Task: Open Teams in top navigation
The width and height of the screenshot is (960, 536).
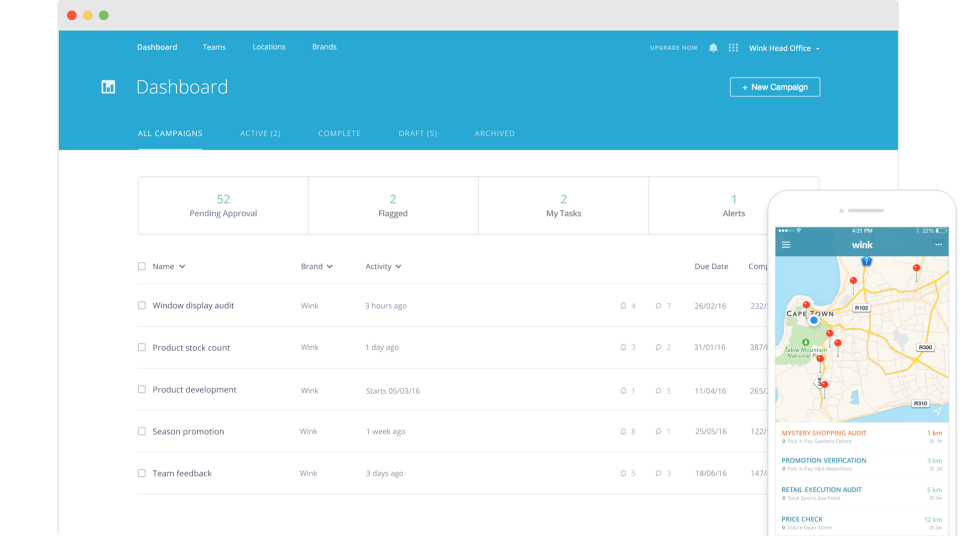Action: (x=214, y=47)
